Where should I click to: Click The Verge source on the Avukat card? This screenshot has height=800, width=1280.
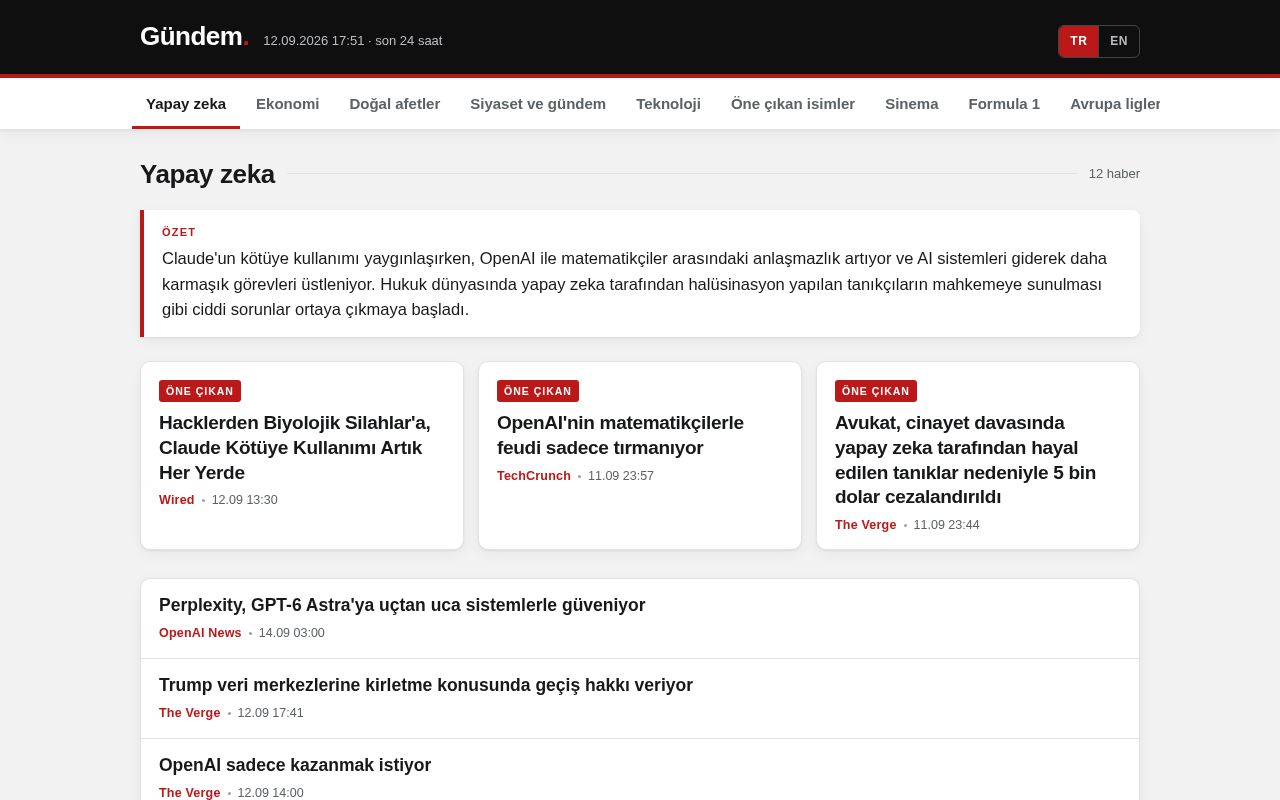coord(866,525)
